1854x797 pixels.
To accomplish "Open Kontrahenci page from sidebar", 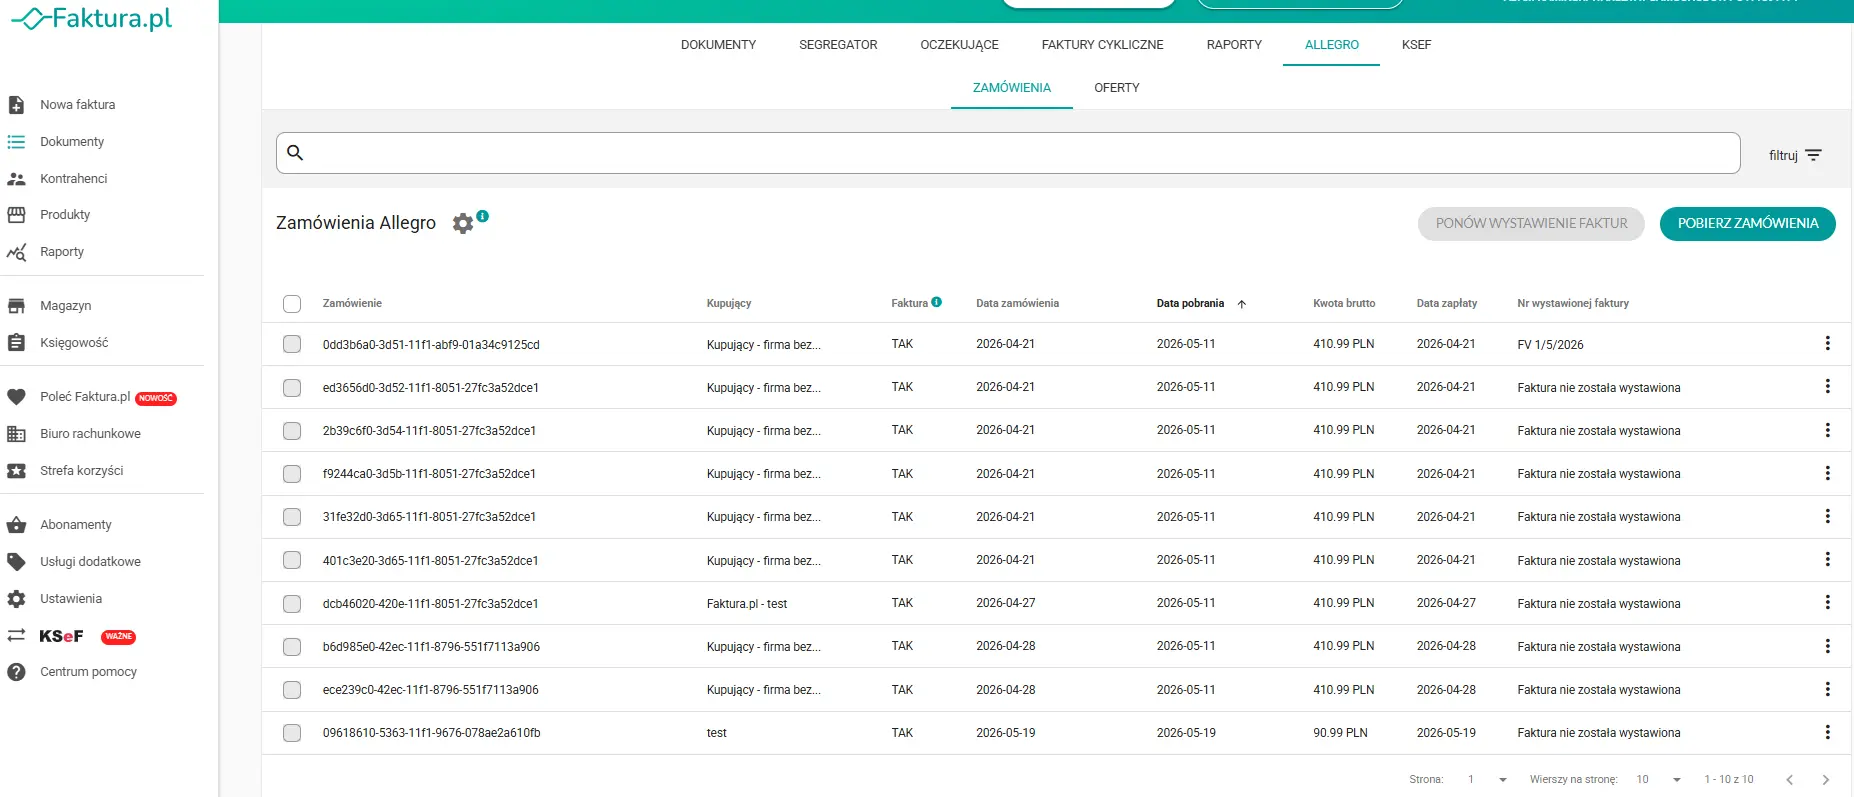I will (x=73, y=179).
